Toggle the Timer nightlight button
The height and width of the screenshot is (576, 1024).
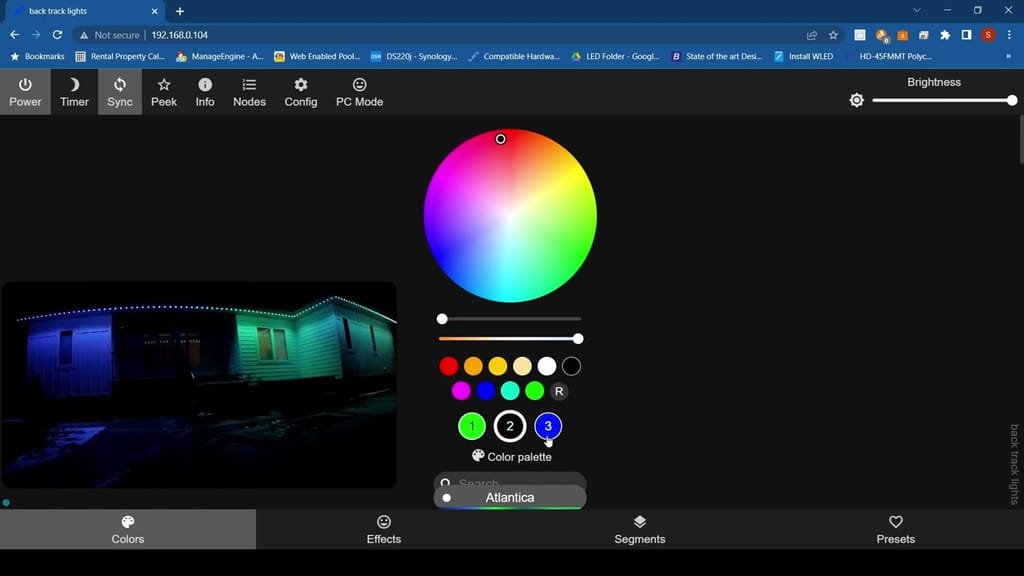pos(74,92)
